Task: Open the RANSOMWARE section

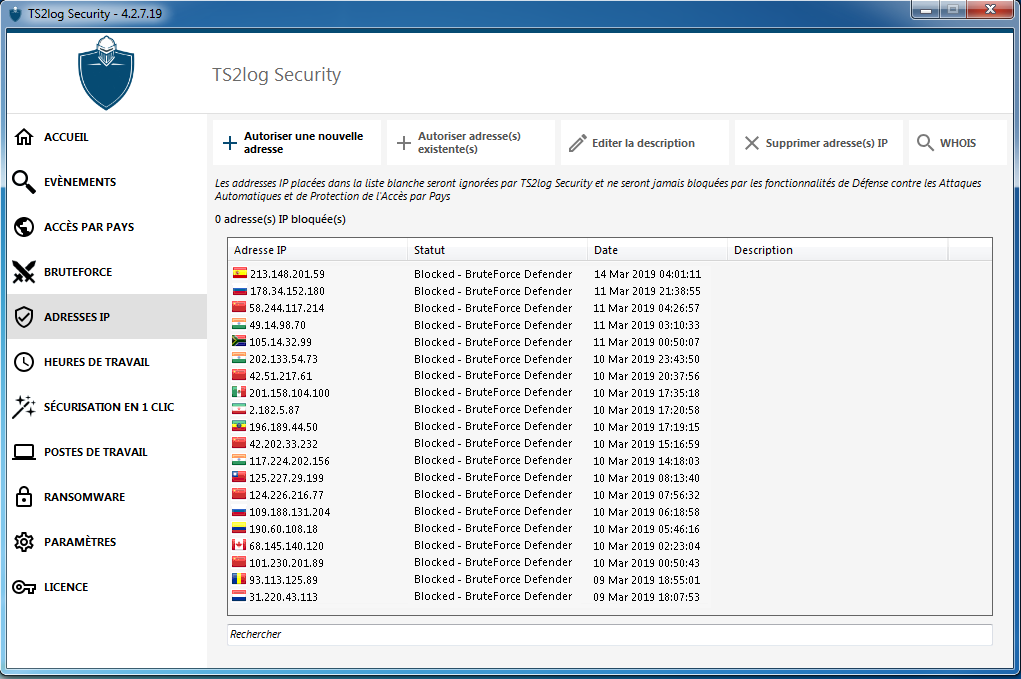Action: (x=107, y=497)
